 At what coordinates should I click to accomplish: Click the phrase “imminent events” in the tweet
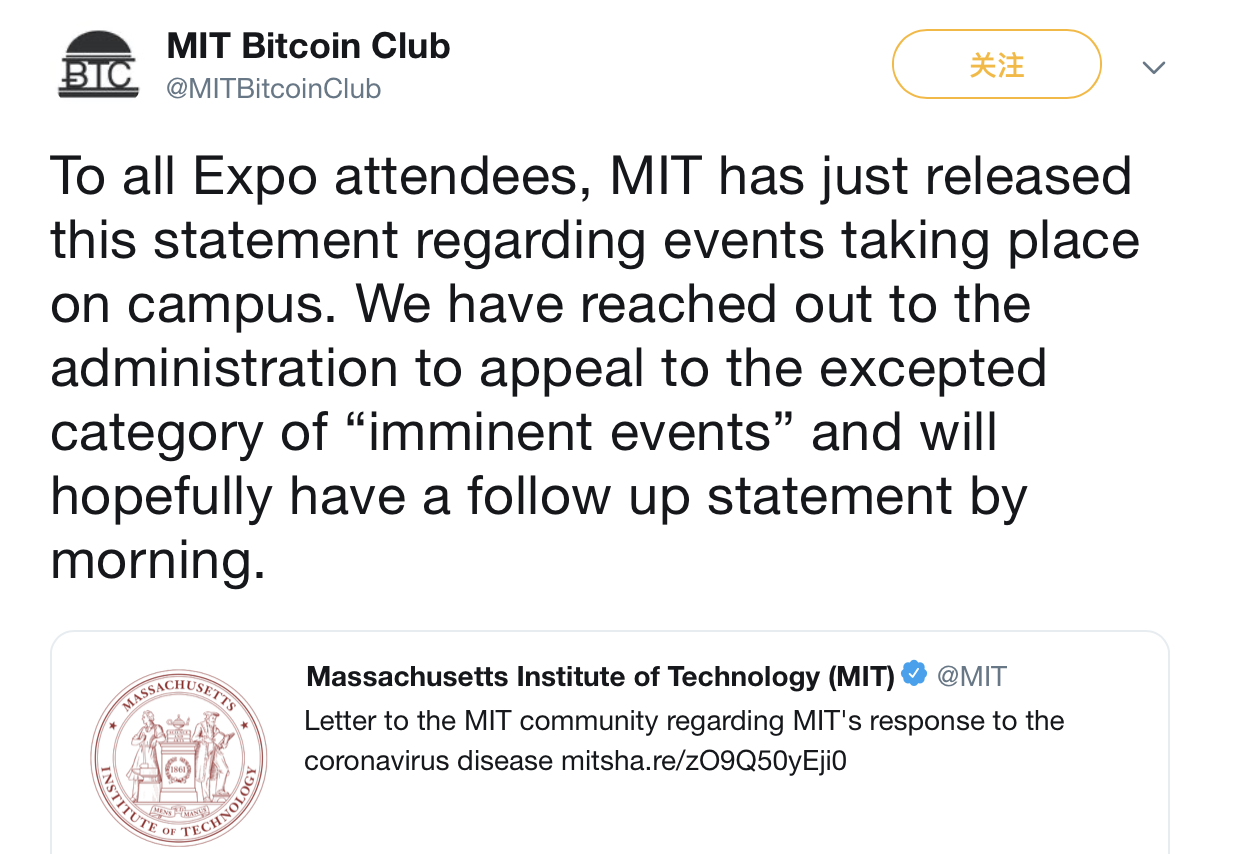pyautogui.click(x=567, y=432)
